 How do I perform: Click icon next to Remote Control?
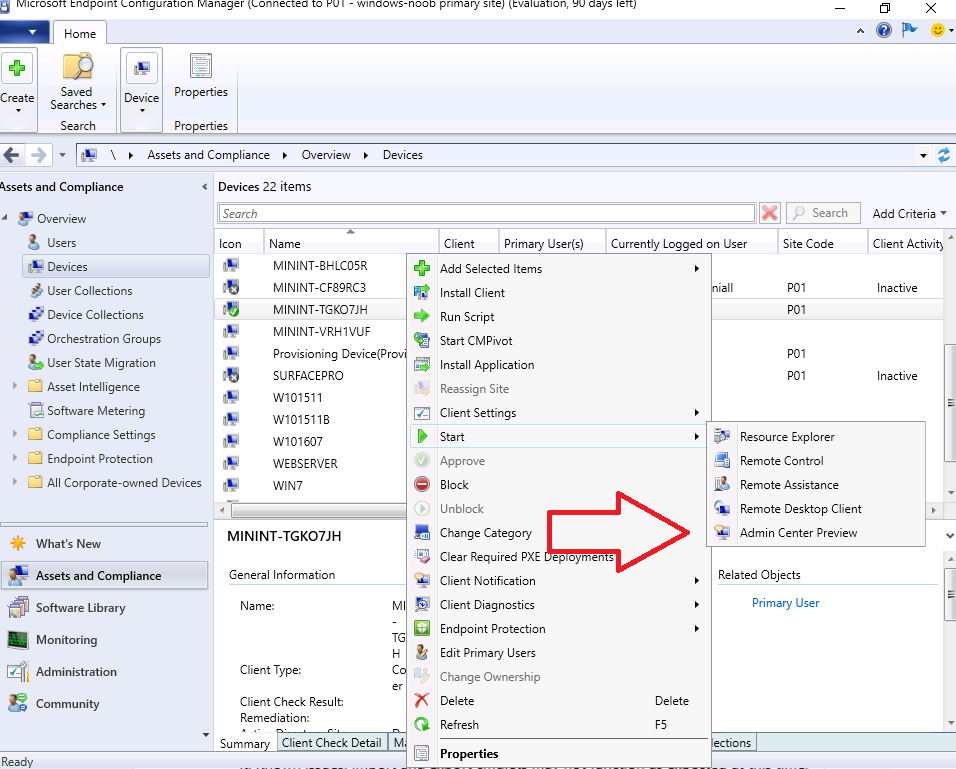[722, 460]
